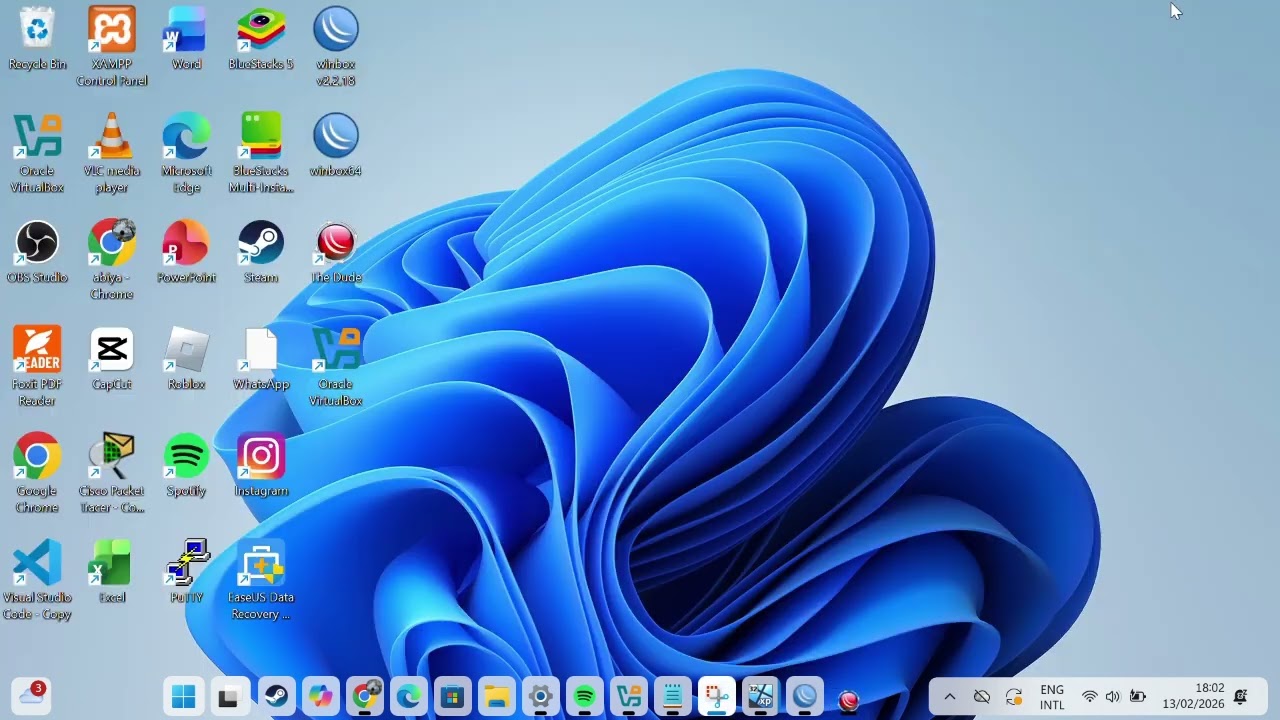This screenshot has width=1280, height=720.
Task: Open the Recycle Bin desktop icon
Action: (37, 39)
